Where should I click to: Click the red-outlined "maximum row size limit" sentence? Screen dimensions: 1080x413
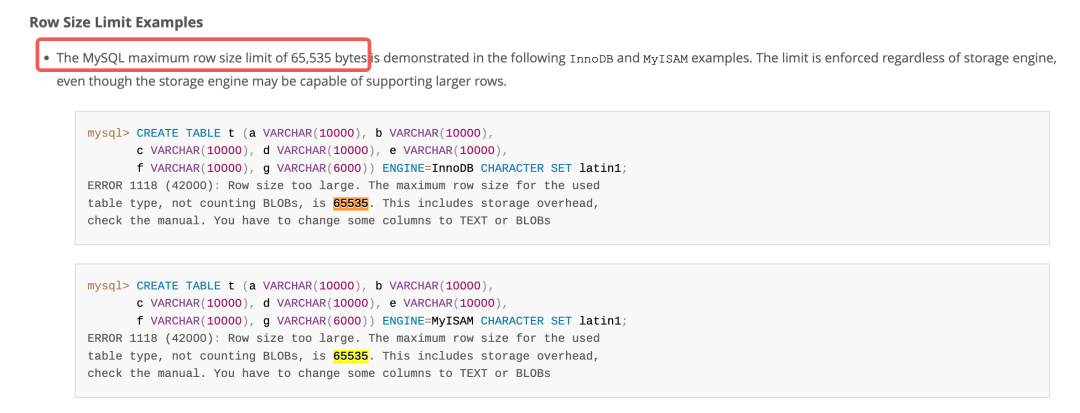[x=211, y=57]
